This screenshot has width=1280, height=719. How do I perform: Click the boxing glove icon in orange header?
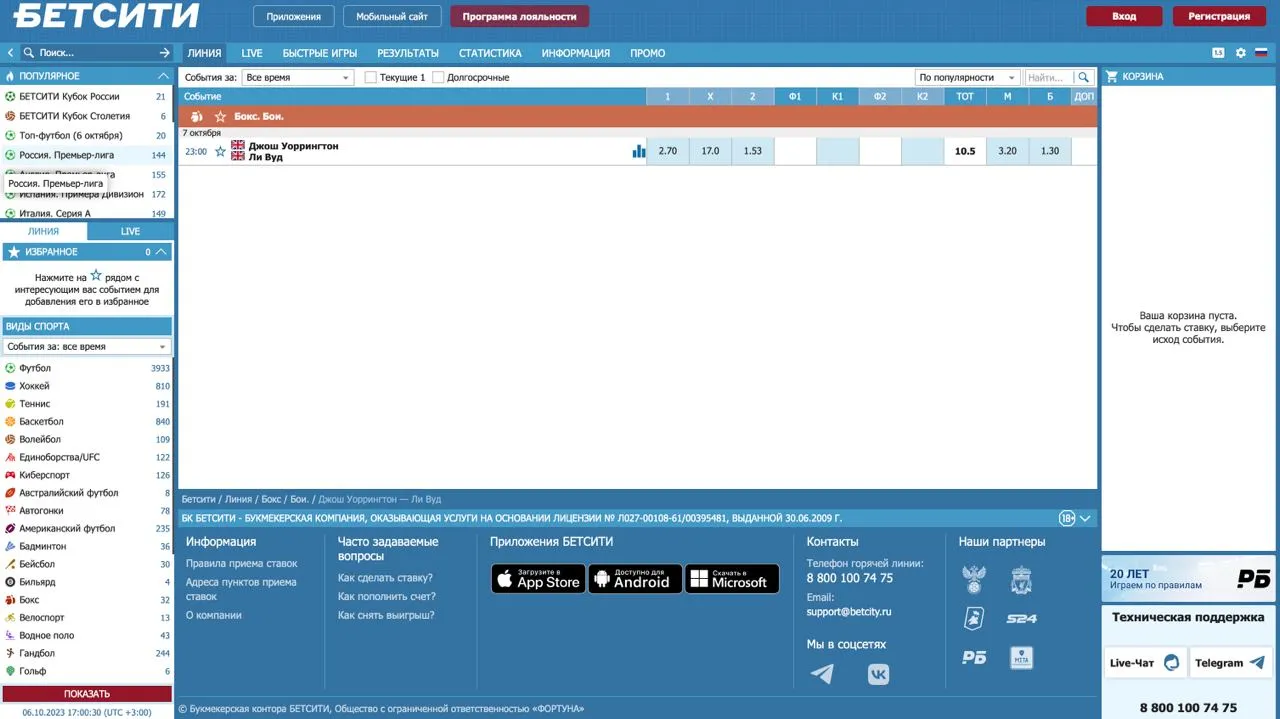pyautogui.click(x=197, y=117)
